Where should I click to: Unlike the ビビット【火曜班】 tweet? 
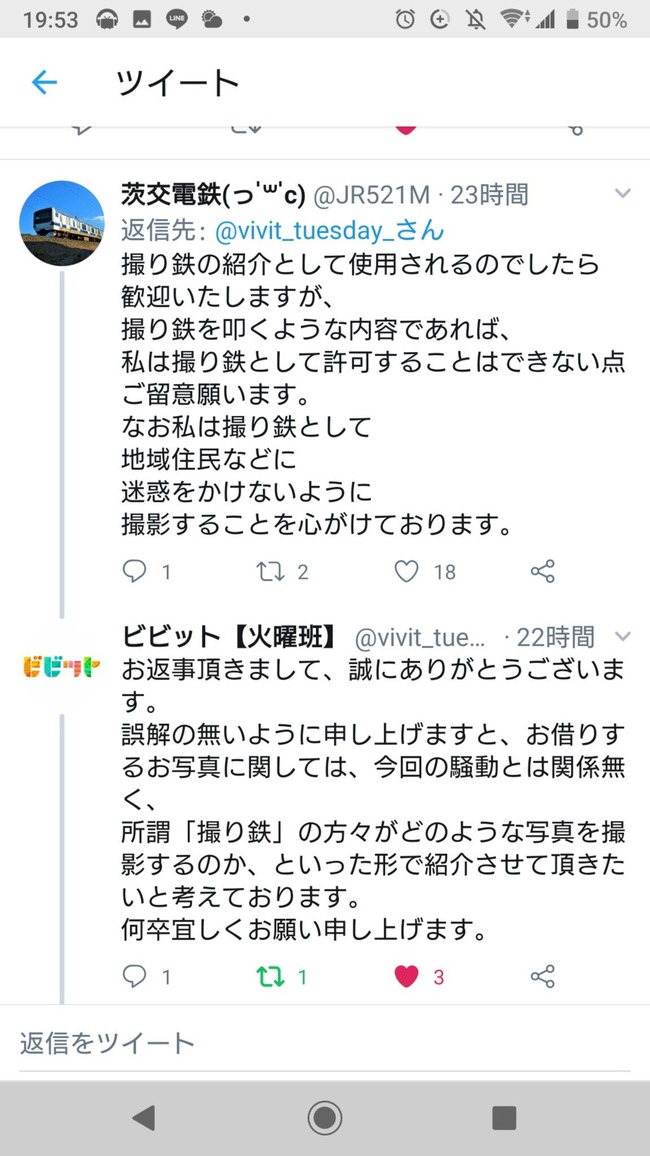406,976
